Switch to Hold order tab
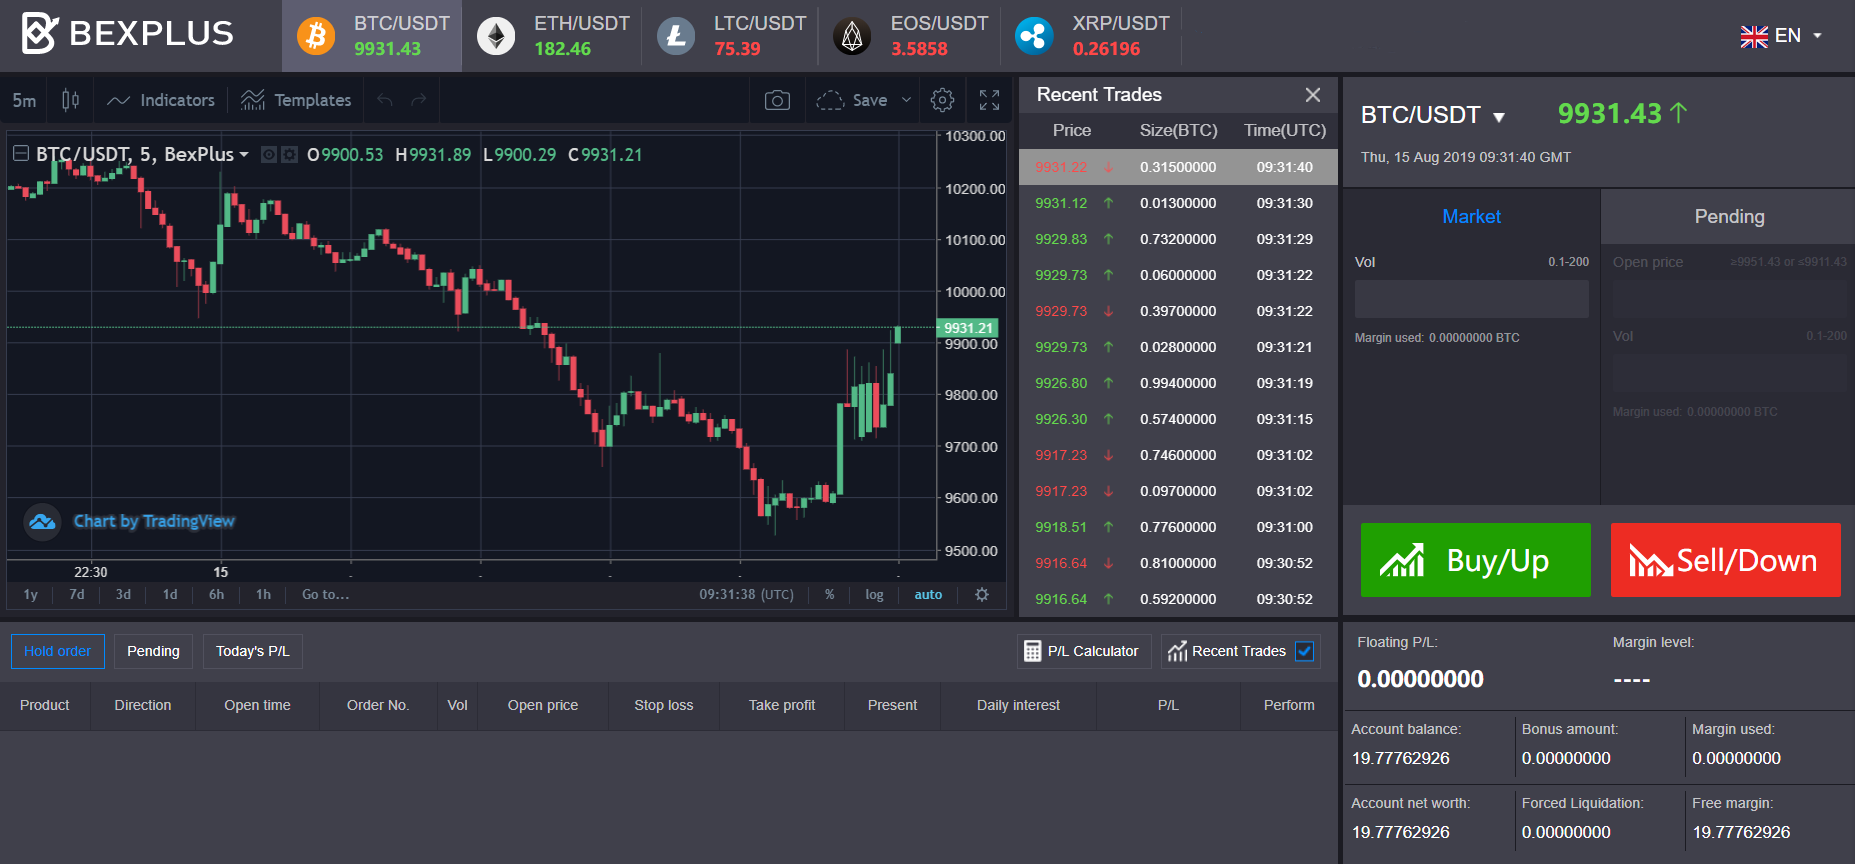Viewport: 1855px width, 864px height. (x=58, y=651)
